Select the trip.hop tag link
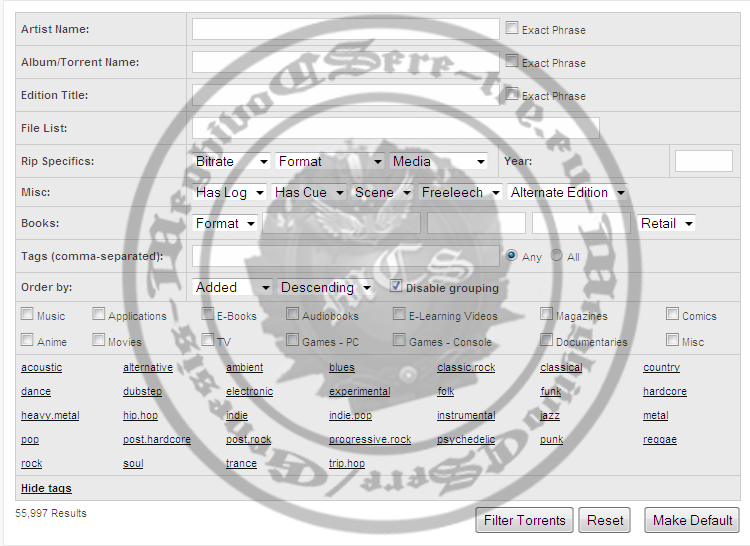The width and height of the screenshot is (750, 546). click(x=347, y=463)
